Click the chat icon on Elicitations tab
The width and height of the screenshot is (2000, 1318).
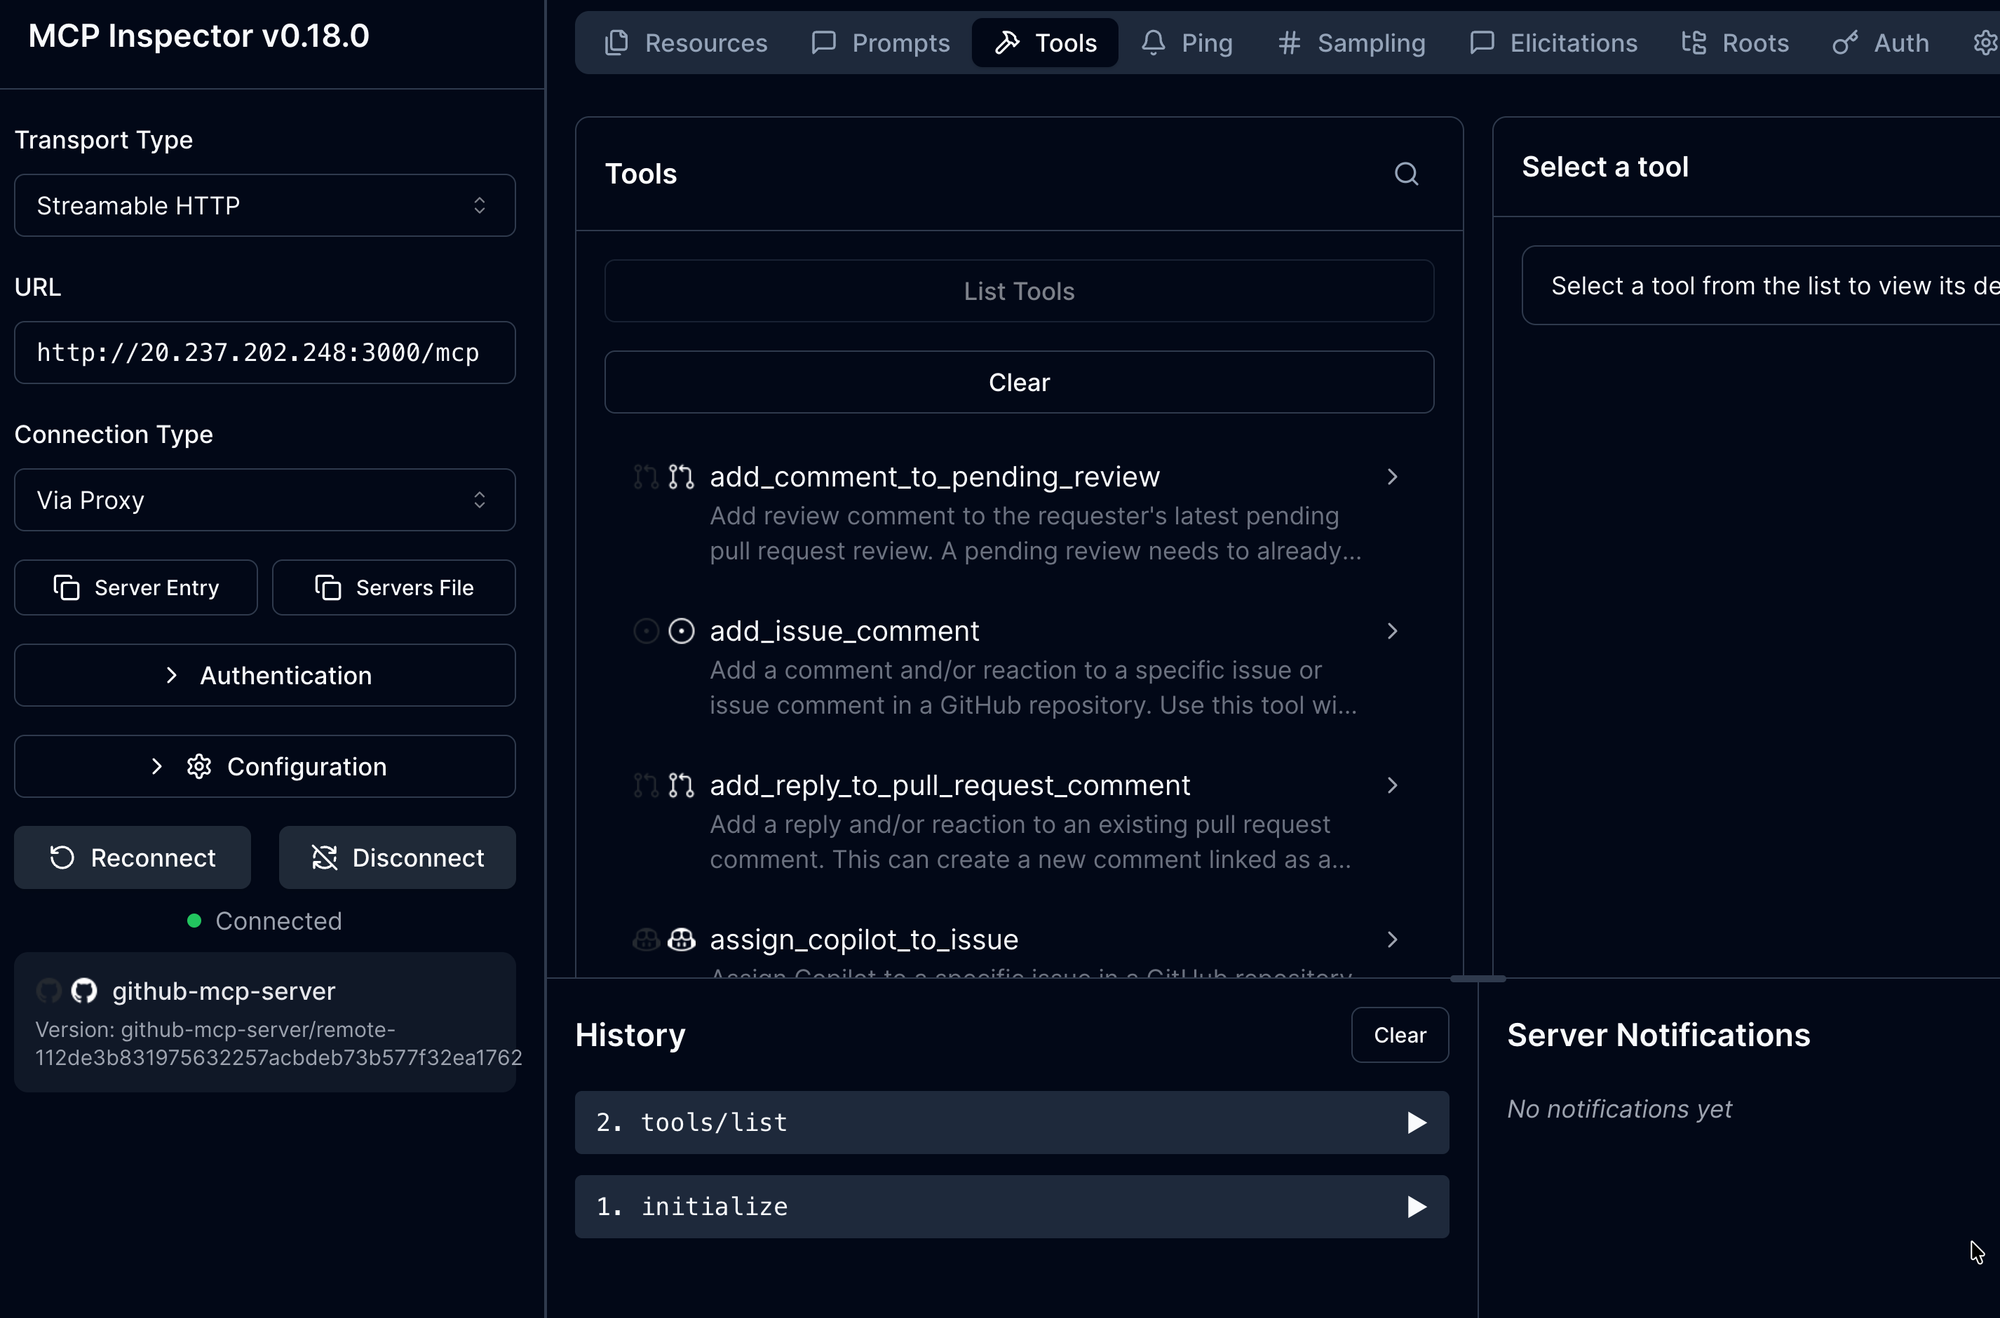tap(1482, 43)
